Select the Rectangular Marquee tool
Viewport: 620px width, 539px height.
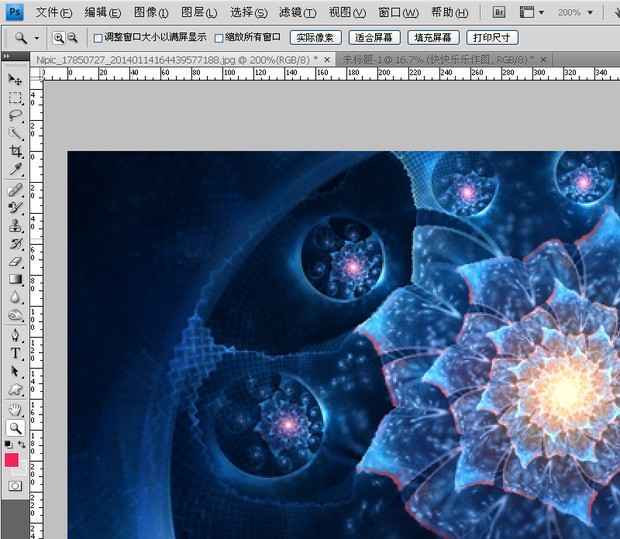(15, 98)
